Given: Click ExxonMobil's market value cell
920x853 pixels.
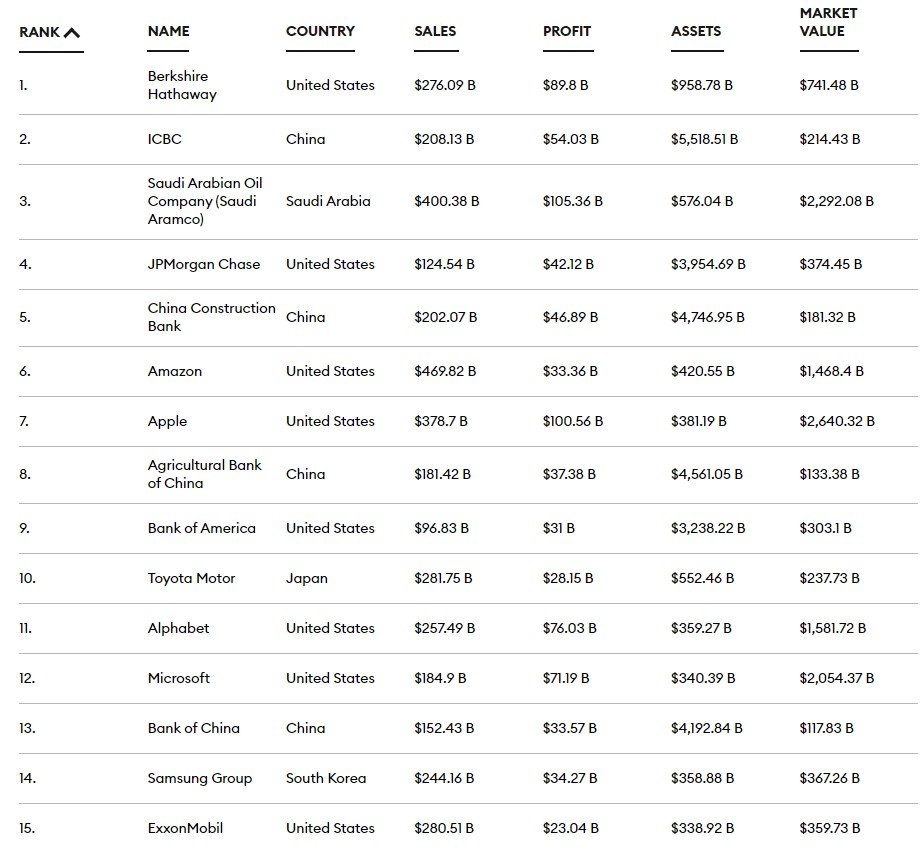Looking at the screenshot, I should (x=829, y=828).
